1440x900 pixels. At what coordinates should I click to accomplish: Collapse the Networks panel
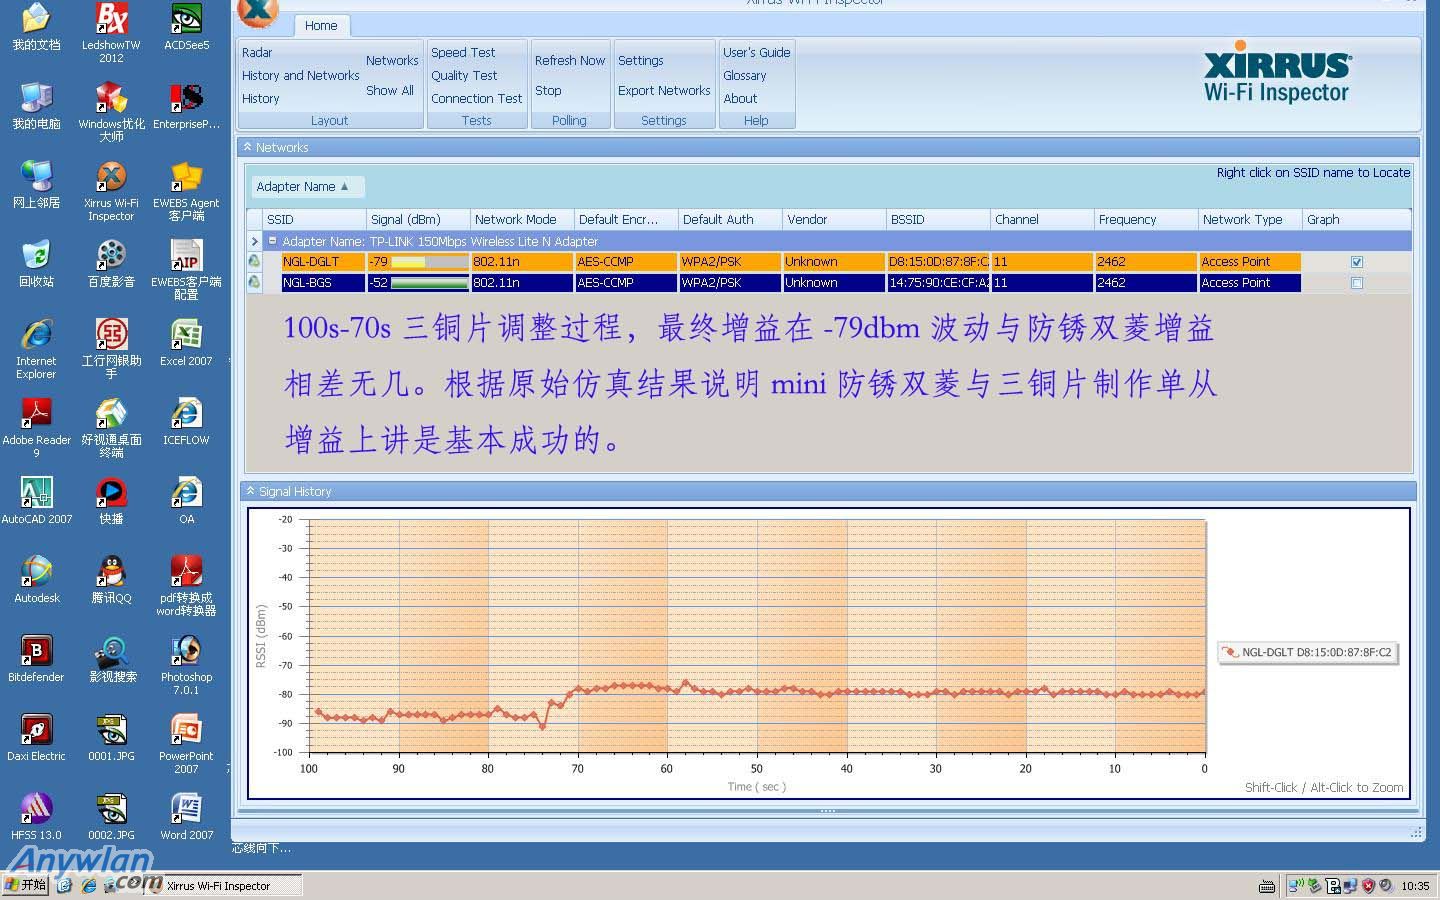[x=248, y=147]
